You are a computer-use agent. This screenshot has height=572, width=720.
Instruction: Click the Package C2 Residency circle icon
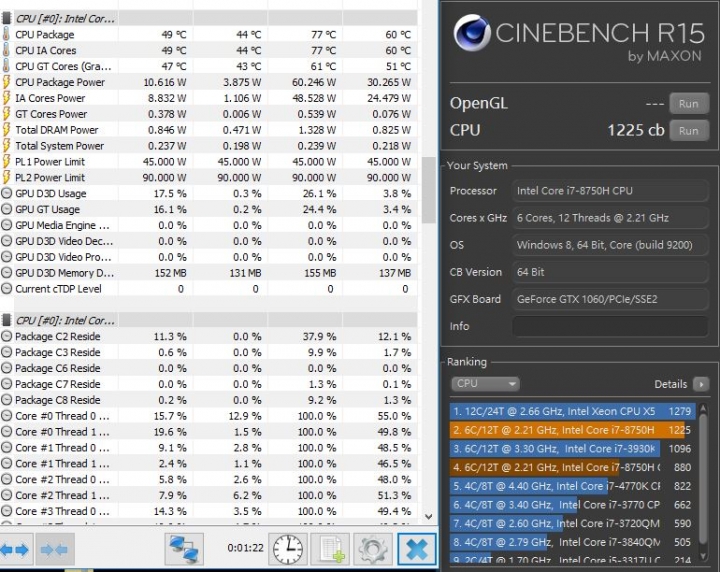click(6, 336)
